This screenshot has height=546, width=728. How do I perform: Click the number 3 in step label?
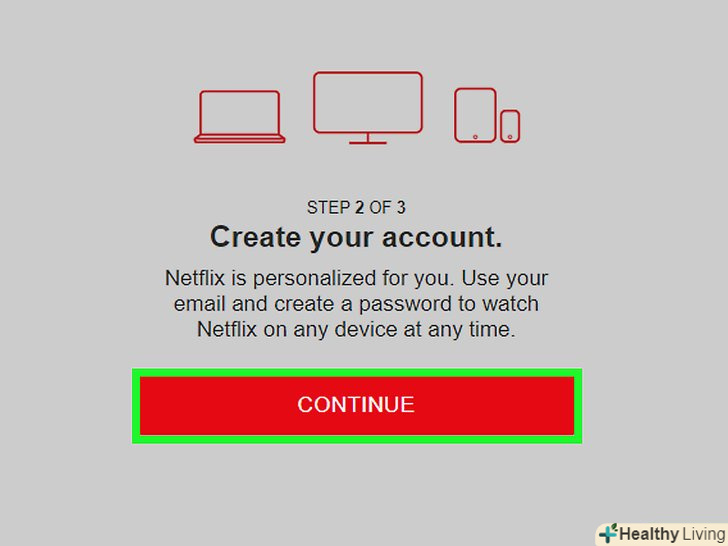[x=401, y=208]
